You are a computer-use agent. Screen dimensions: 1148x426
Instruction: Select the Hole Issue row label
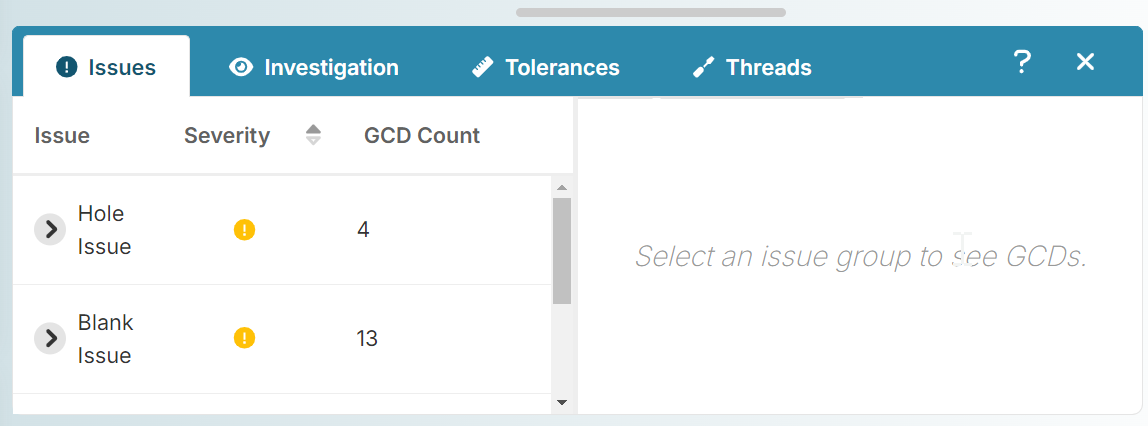(105, 230)
